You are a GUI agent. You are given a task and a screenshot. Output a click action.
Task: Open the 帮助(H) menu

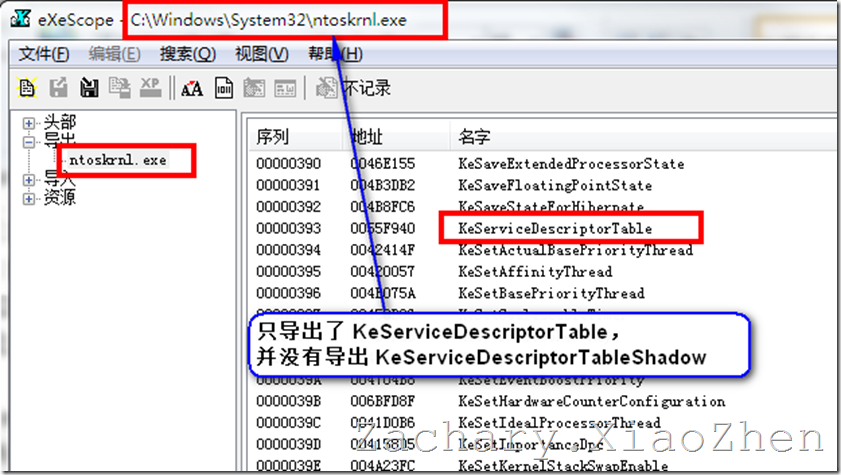(335, 54)
